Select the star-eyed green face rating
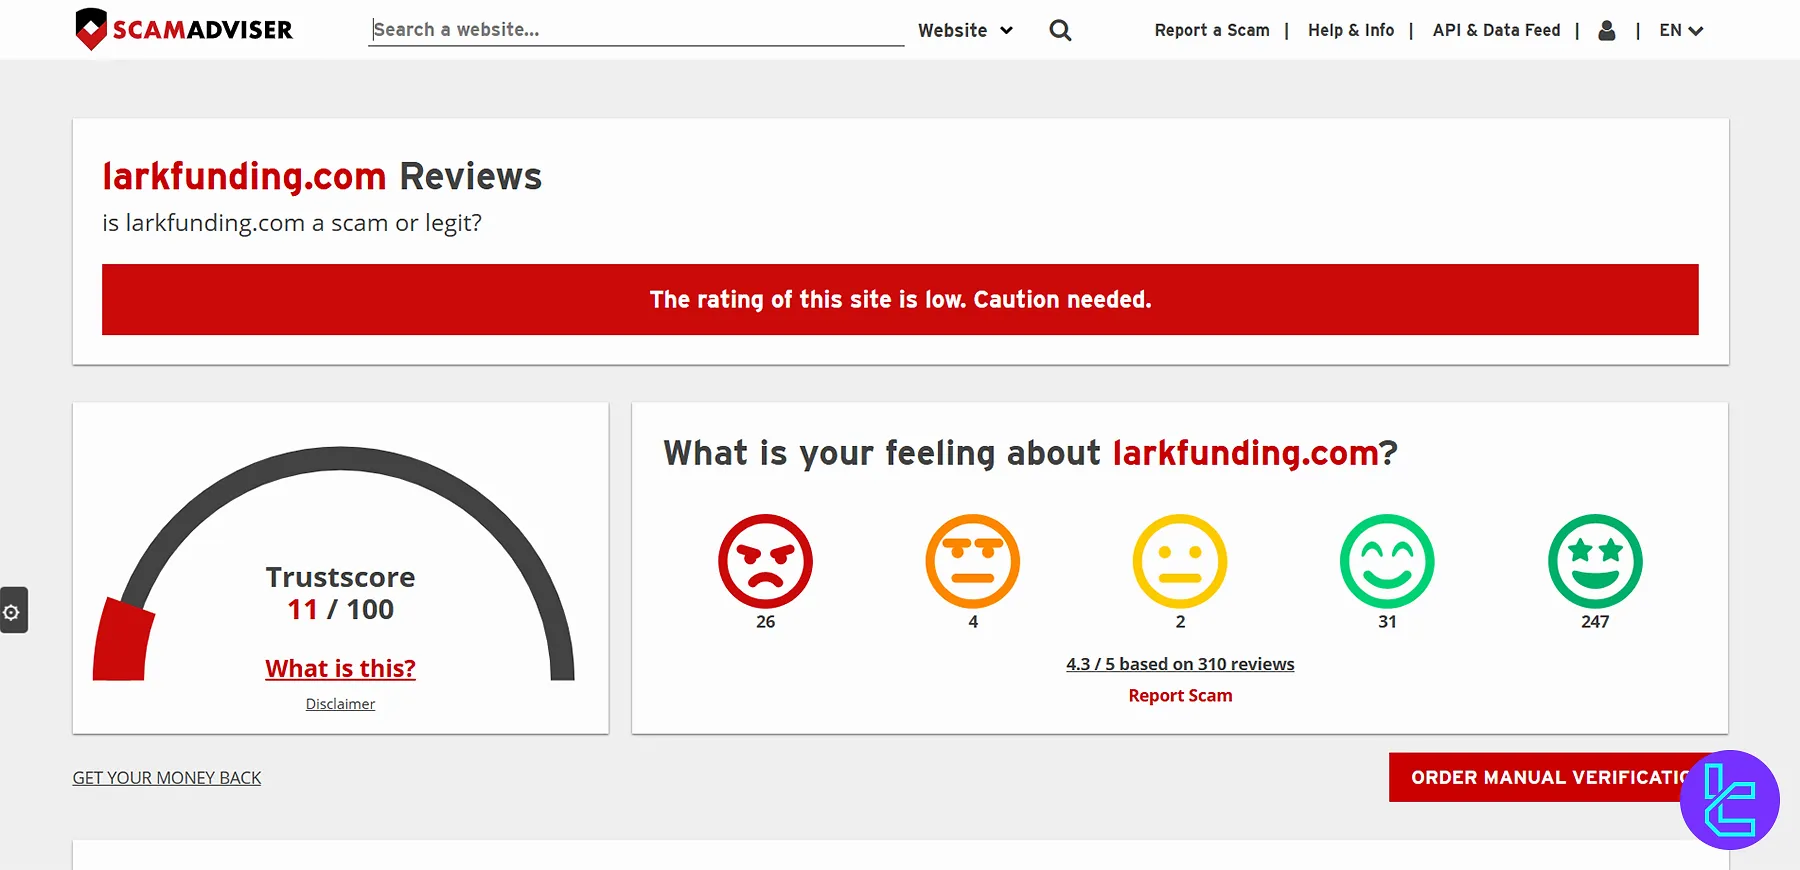Image resolution: width=1800 pixels, height=870 pixels. [x=1595, y=561]
